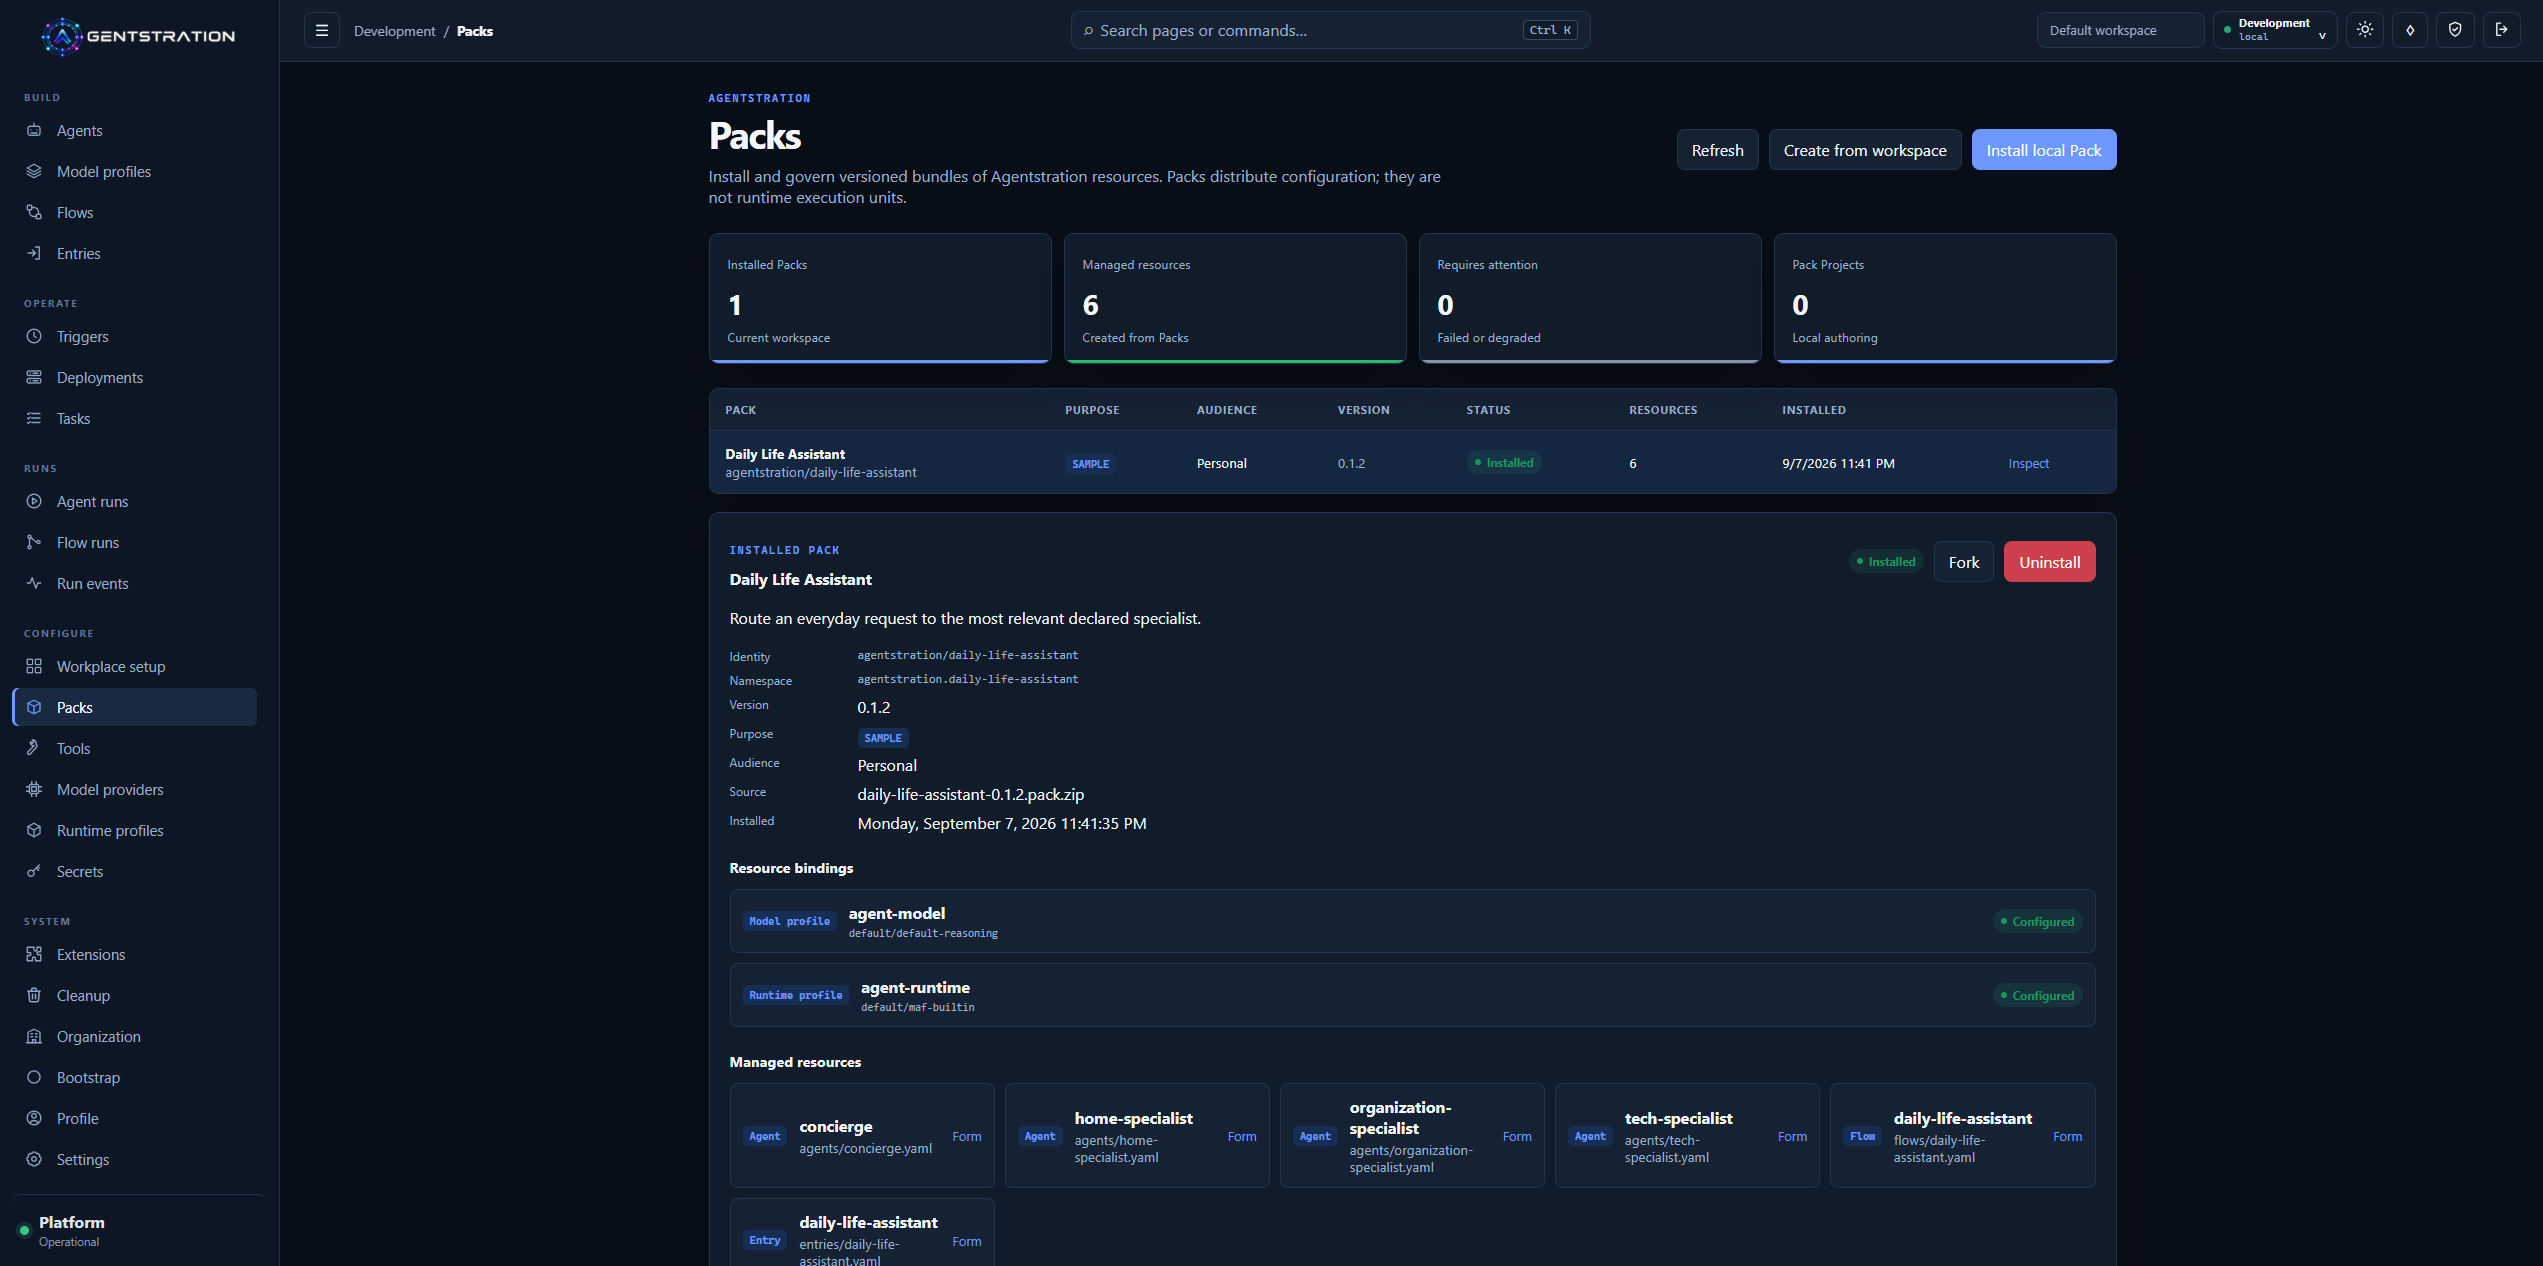Click Create from workspace button
The image size is (2543, 1266).
1865,150
